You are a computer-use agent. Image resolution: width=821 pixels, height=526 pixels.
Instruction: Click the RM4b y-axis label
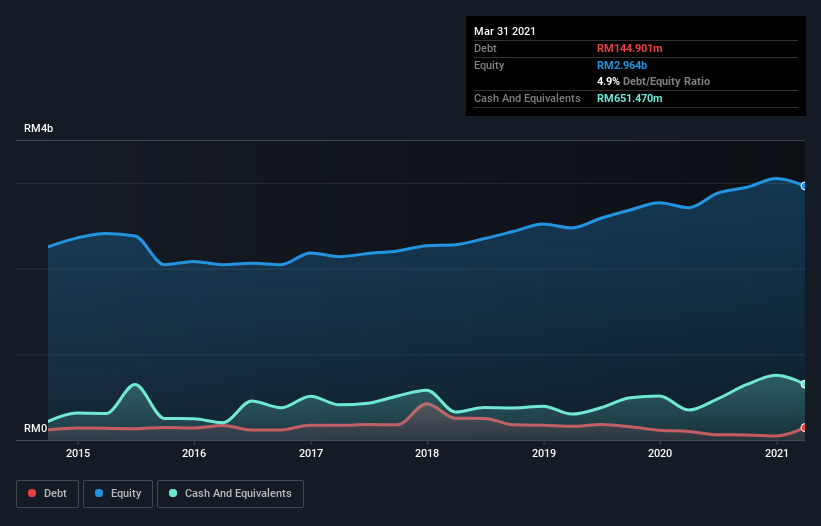38,128
